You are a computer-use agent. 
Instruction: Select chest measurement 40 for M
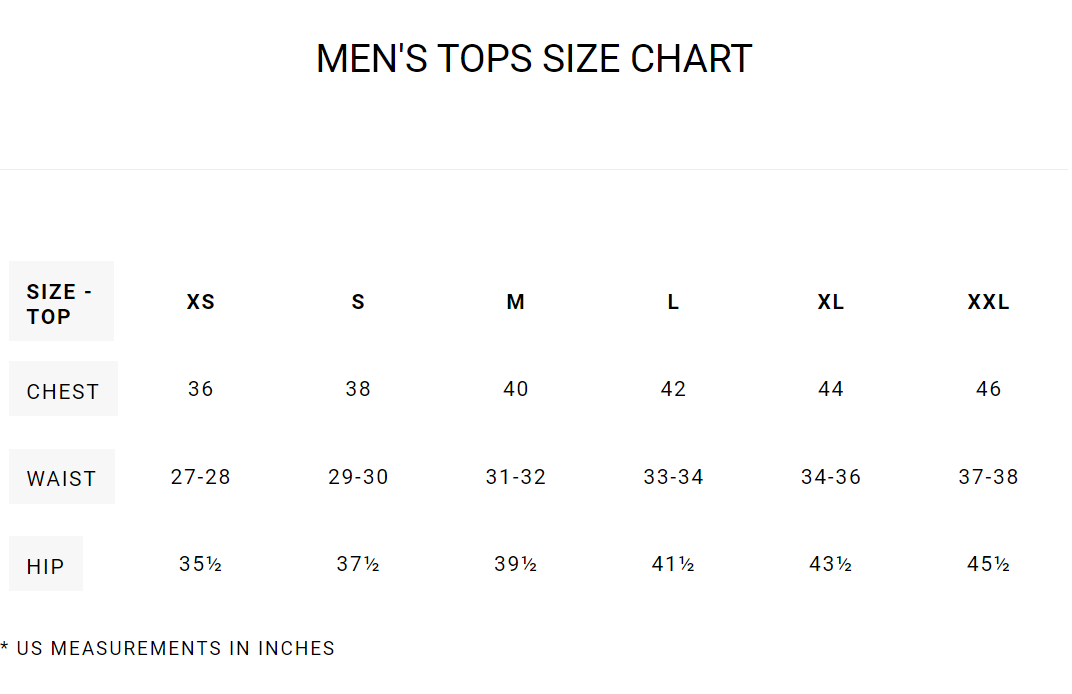516,389
